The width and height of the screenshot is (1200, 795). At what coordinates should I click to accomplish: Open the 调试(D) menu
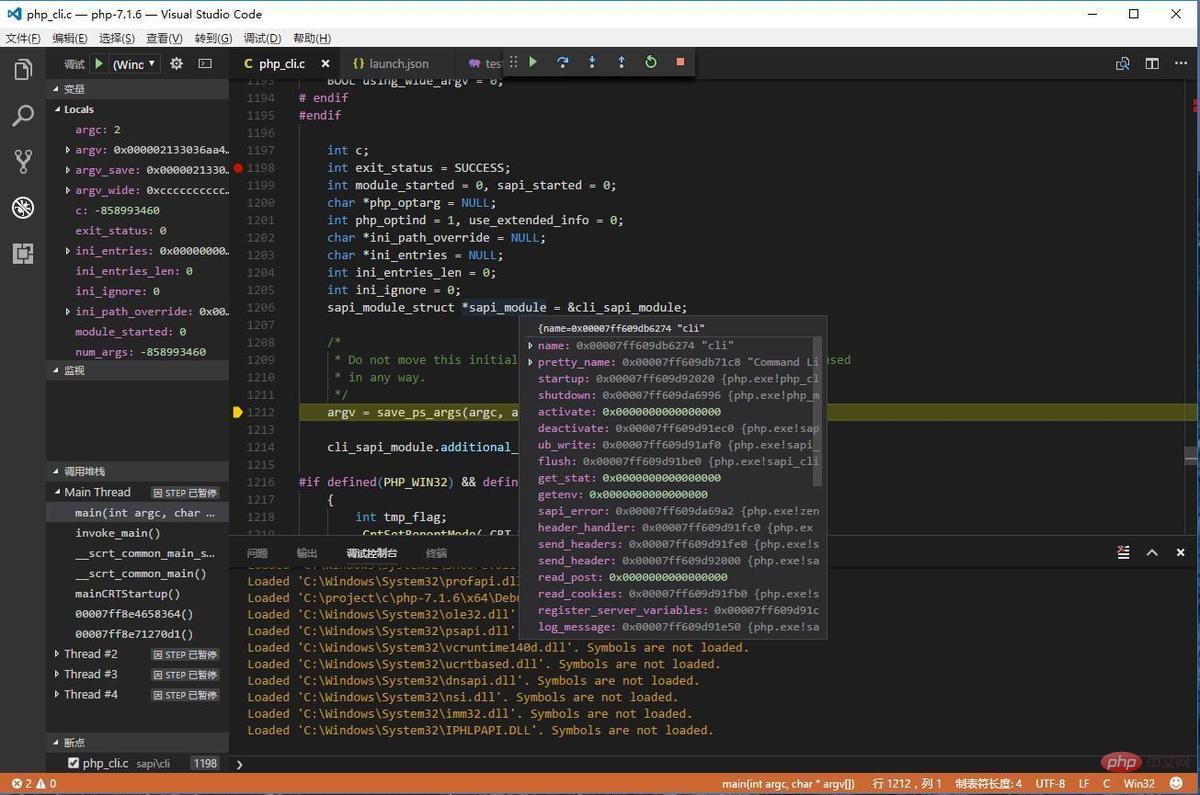[262, 38]
